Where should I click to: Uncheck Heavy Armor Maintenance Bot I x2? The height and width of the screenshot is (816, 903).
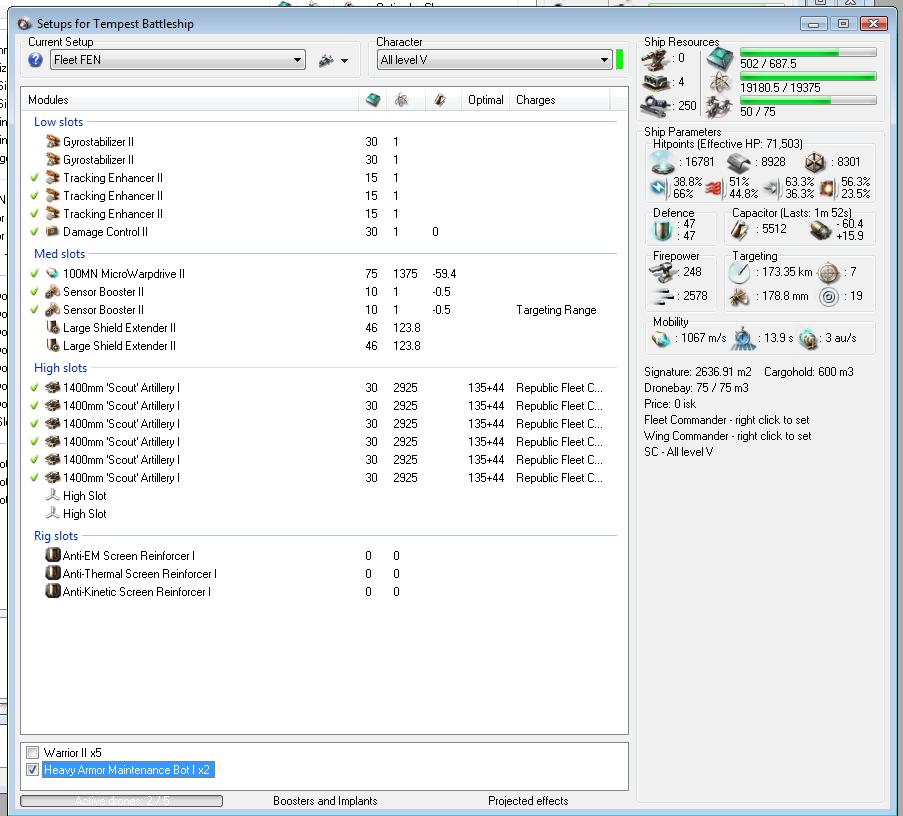point(33,769)
